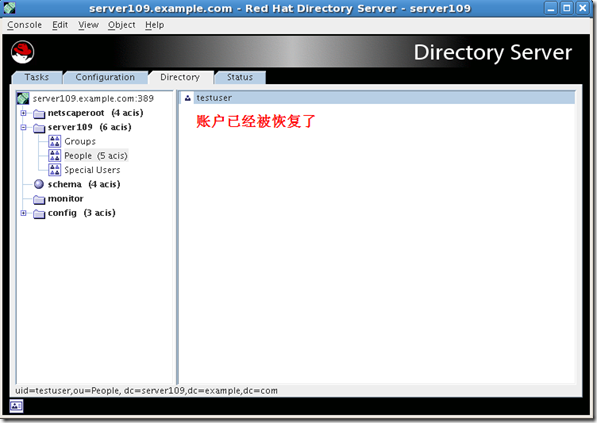Click the Red Hat logo icon

22,52
